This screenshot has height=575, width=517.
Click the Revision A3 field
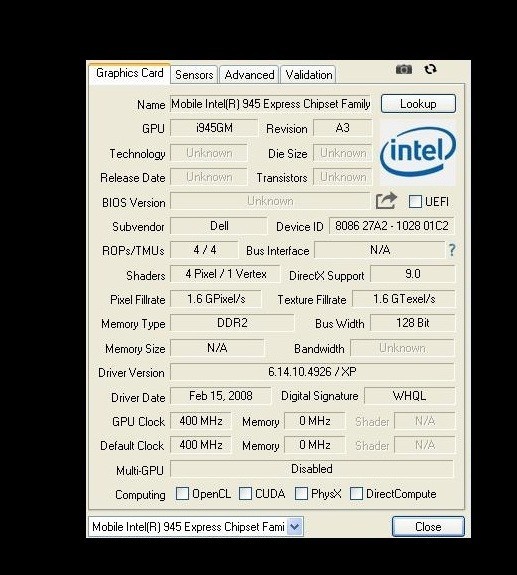(342, 128)
